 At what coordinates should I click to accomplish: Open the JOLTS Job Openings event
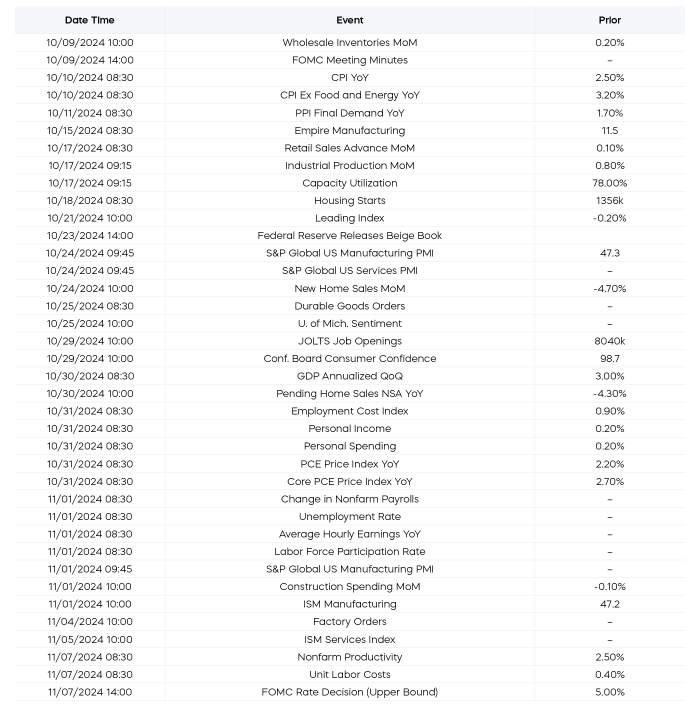[x=350, y=341]
